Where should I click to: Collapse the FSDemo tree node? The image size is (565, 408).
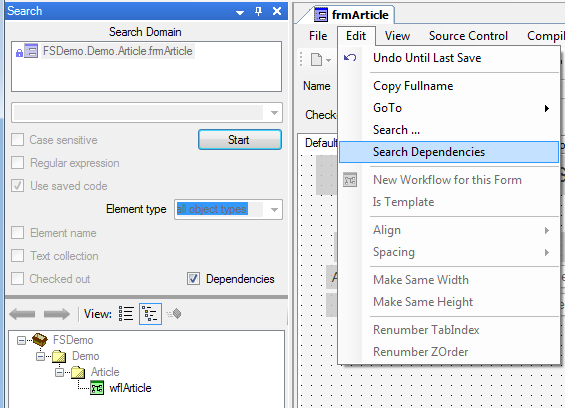(x=21, y=340)
